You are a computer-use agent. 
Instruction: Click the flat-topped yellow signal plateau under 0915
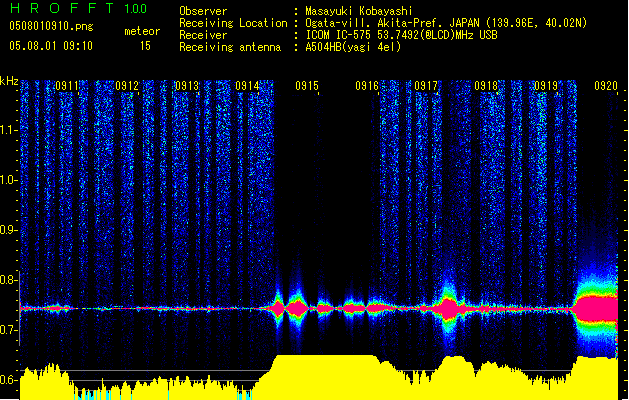pyautogui.click(x=325, y=377)
